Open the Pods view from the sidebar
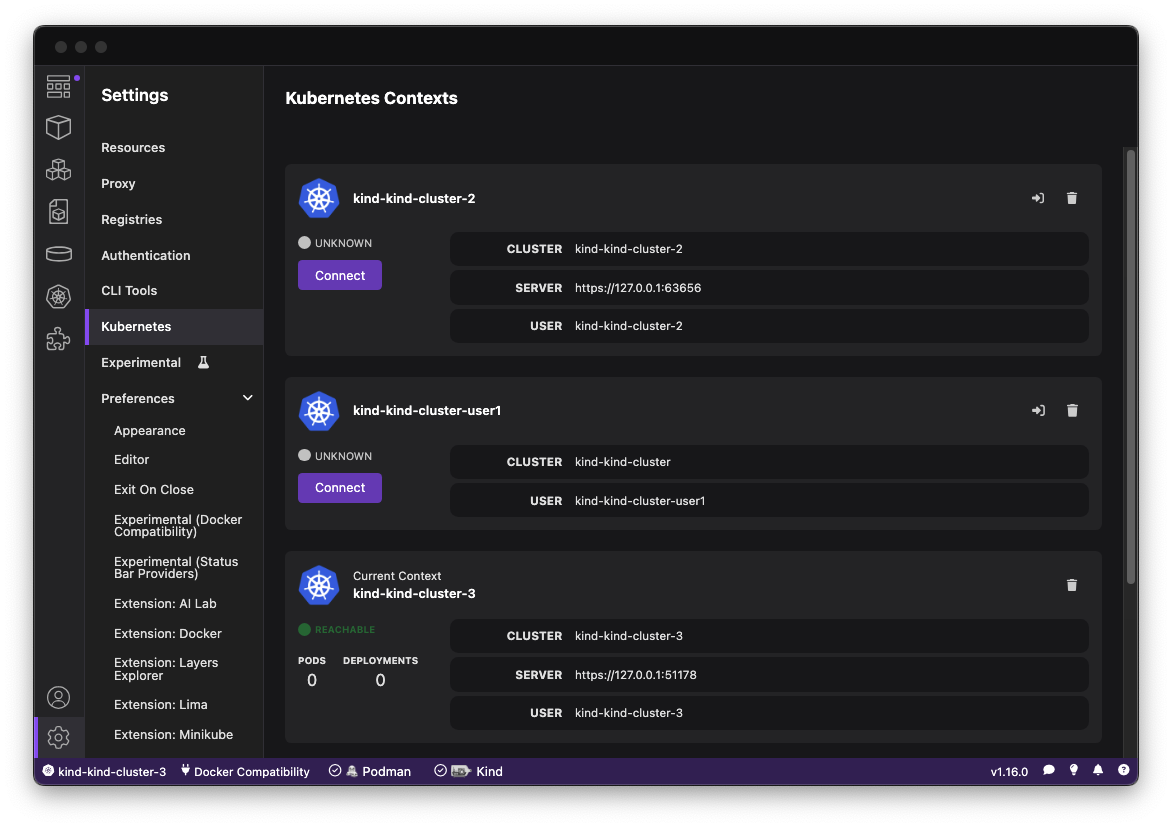 click(x=58, y=169)
